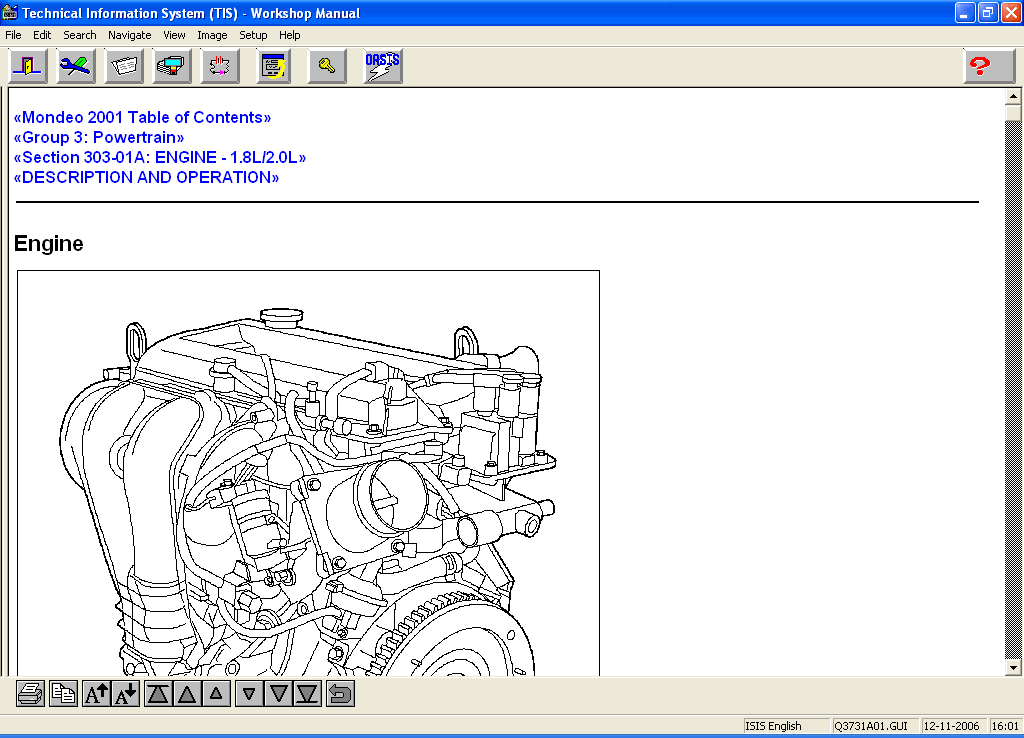
Task: Open the View menu
Action: click(x=174, y=35)
